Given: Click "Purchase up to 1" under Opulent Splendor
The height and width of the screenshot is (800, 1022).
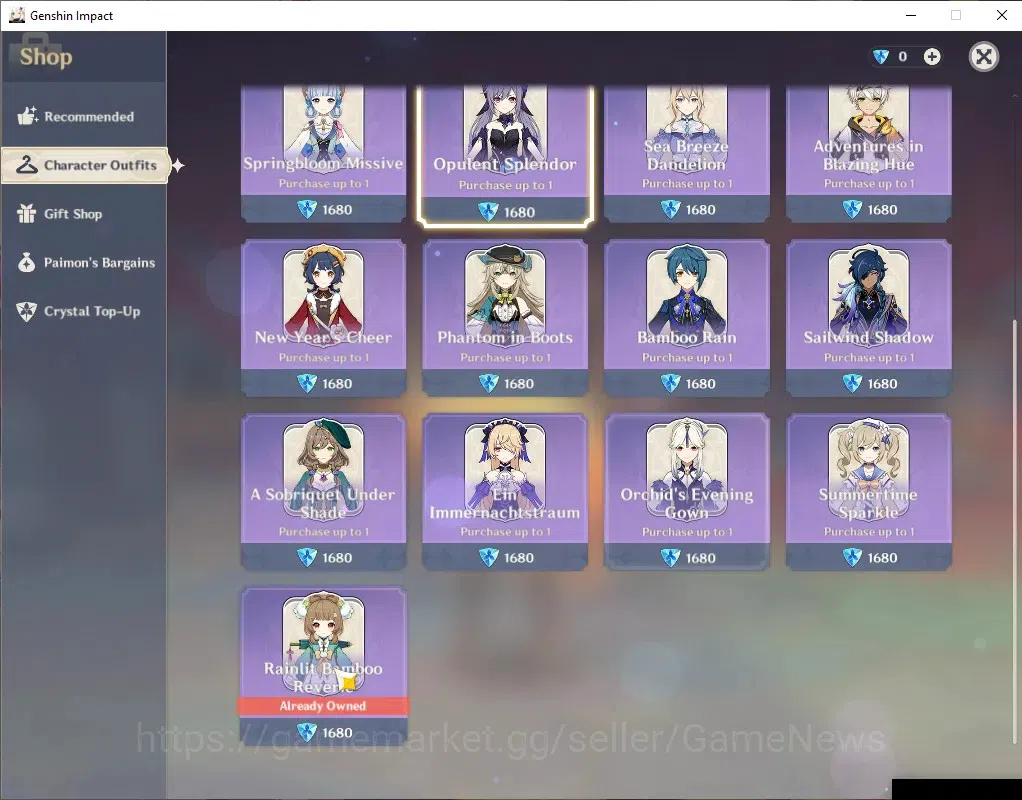Looking at the screenshot, I should pyautogui.click(x=505, y=185).
